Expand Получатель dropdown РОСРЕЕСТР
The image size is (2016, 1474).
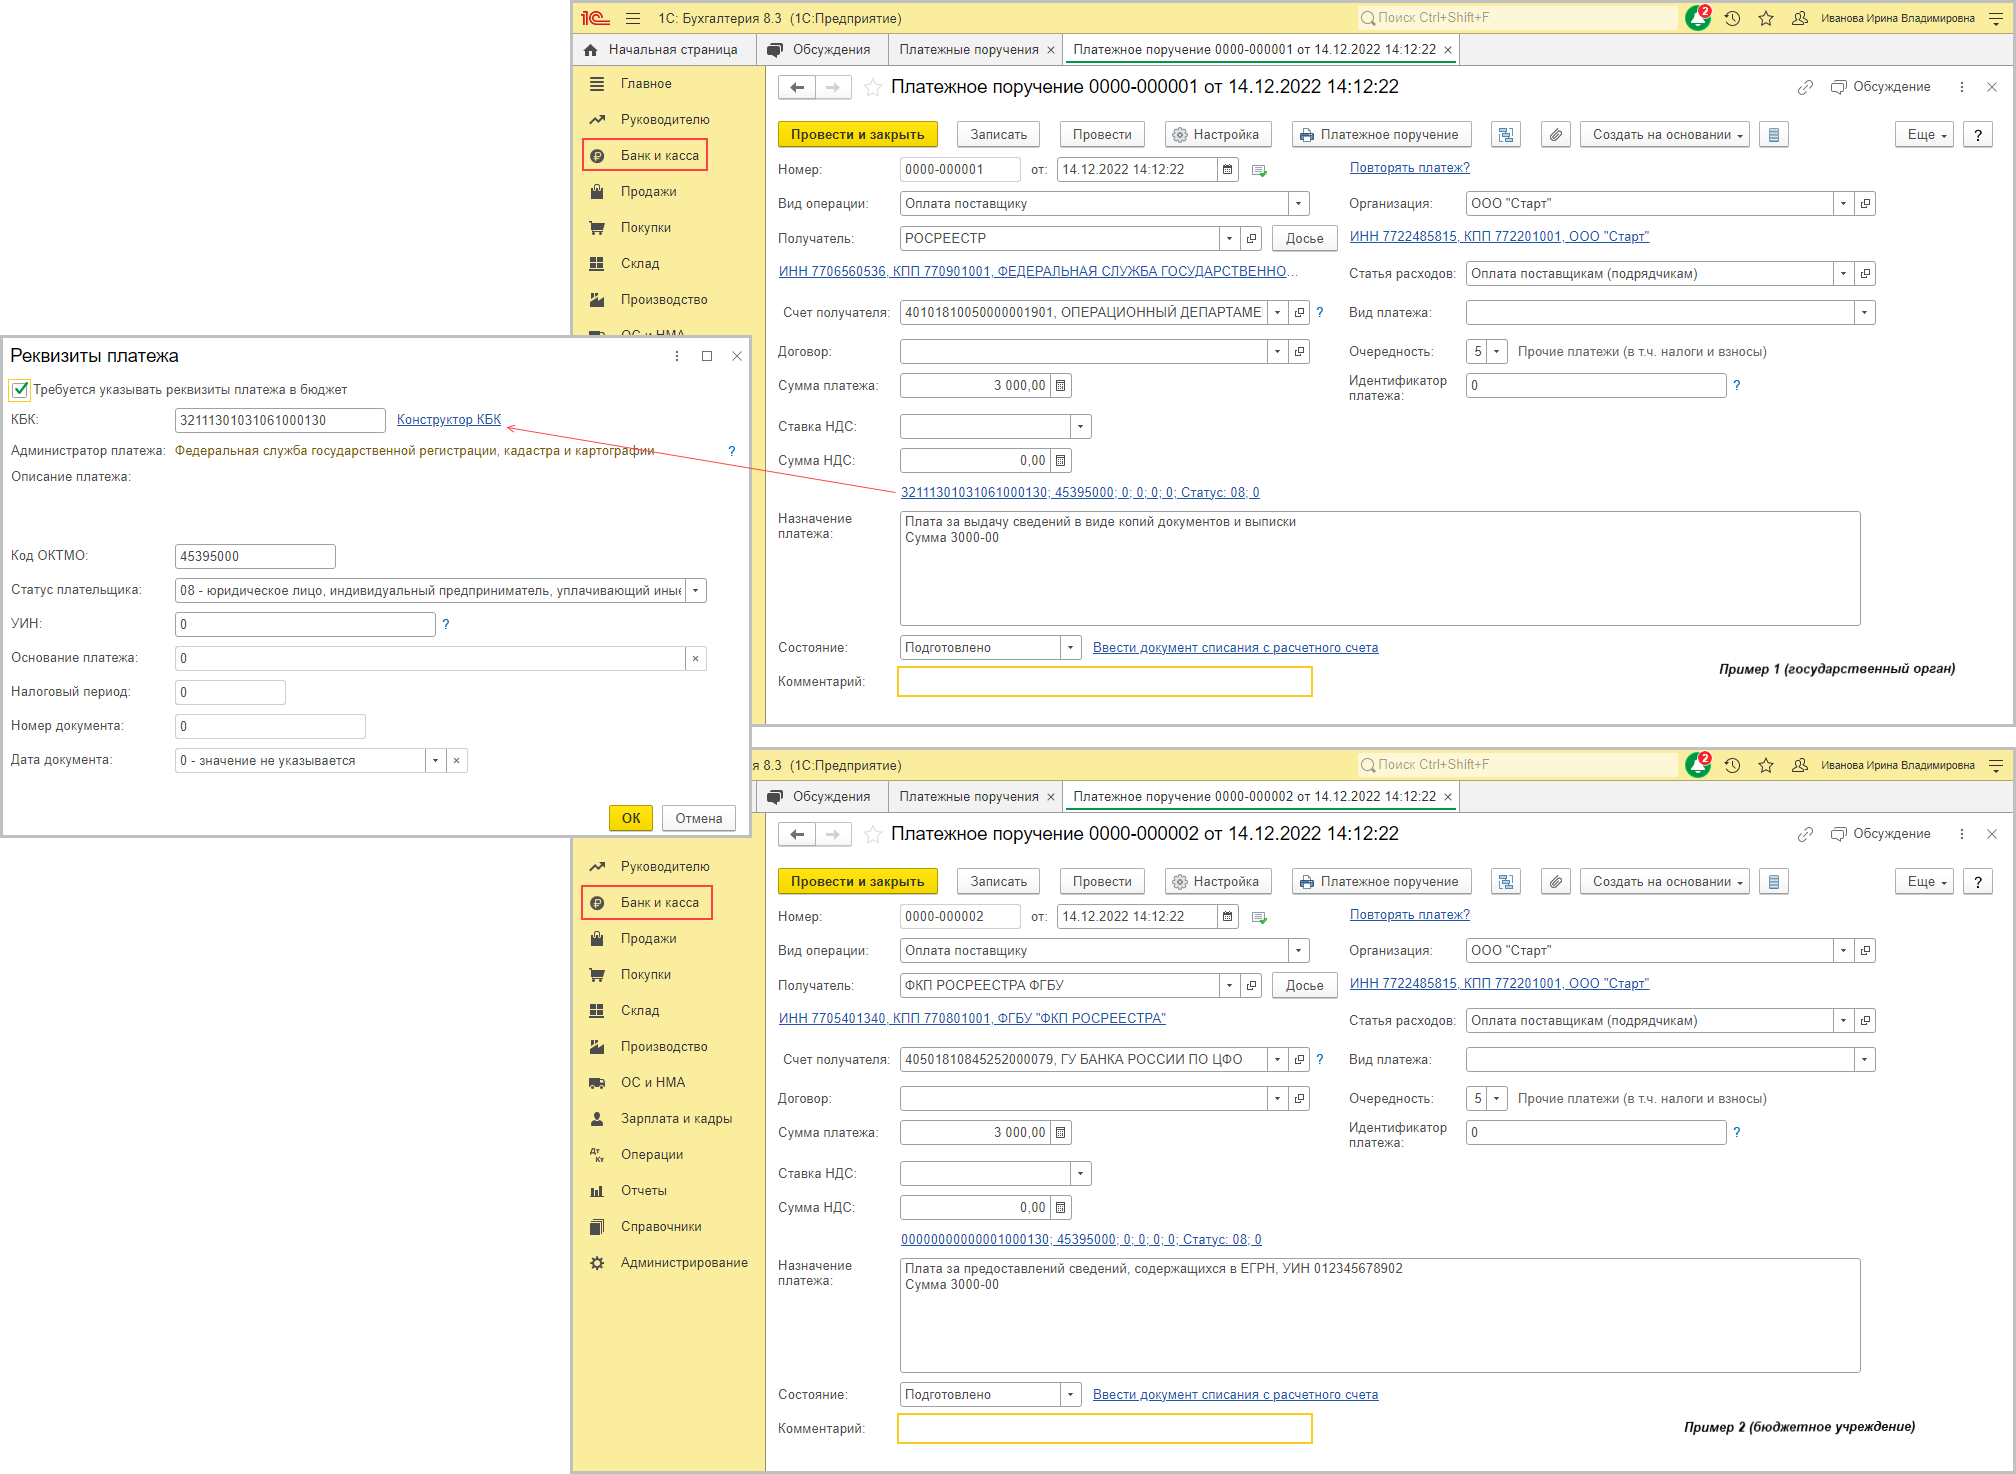coord(1229,239)
